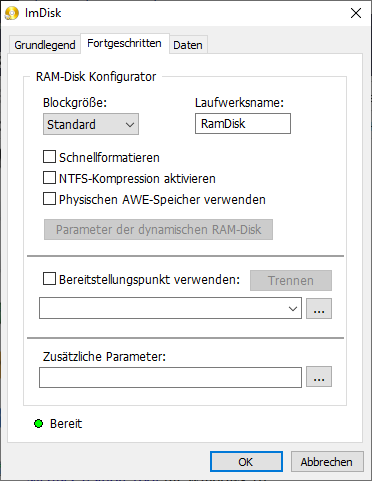Switch to the Grundlegend tab
372x481 pixels.
click(44, 45)
